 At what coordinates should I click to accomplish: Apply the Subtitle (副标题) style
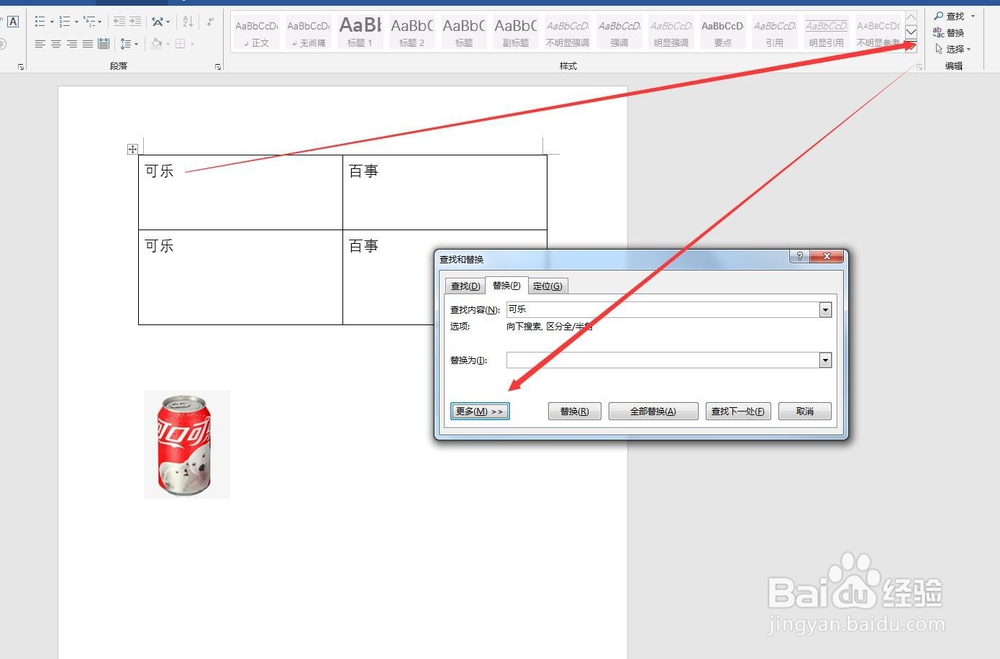pyautogui.click(x=515, y=33)
